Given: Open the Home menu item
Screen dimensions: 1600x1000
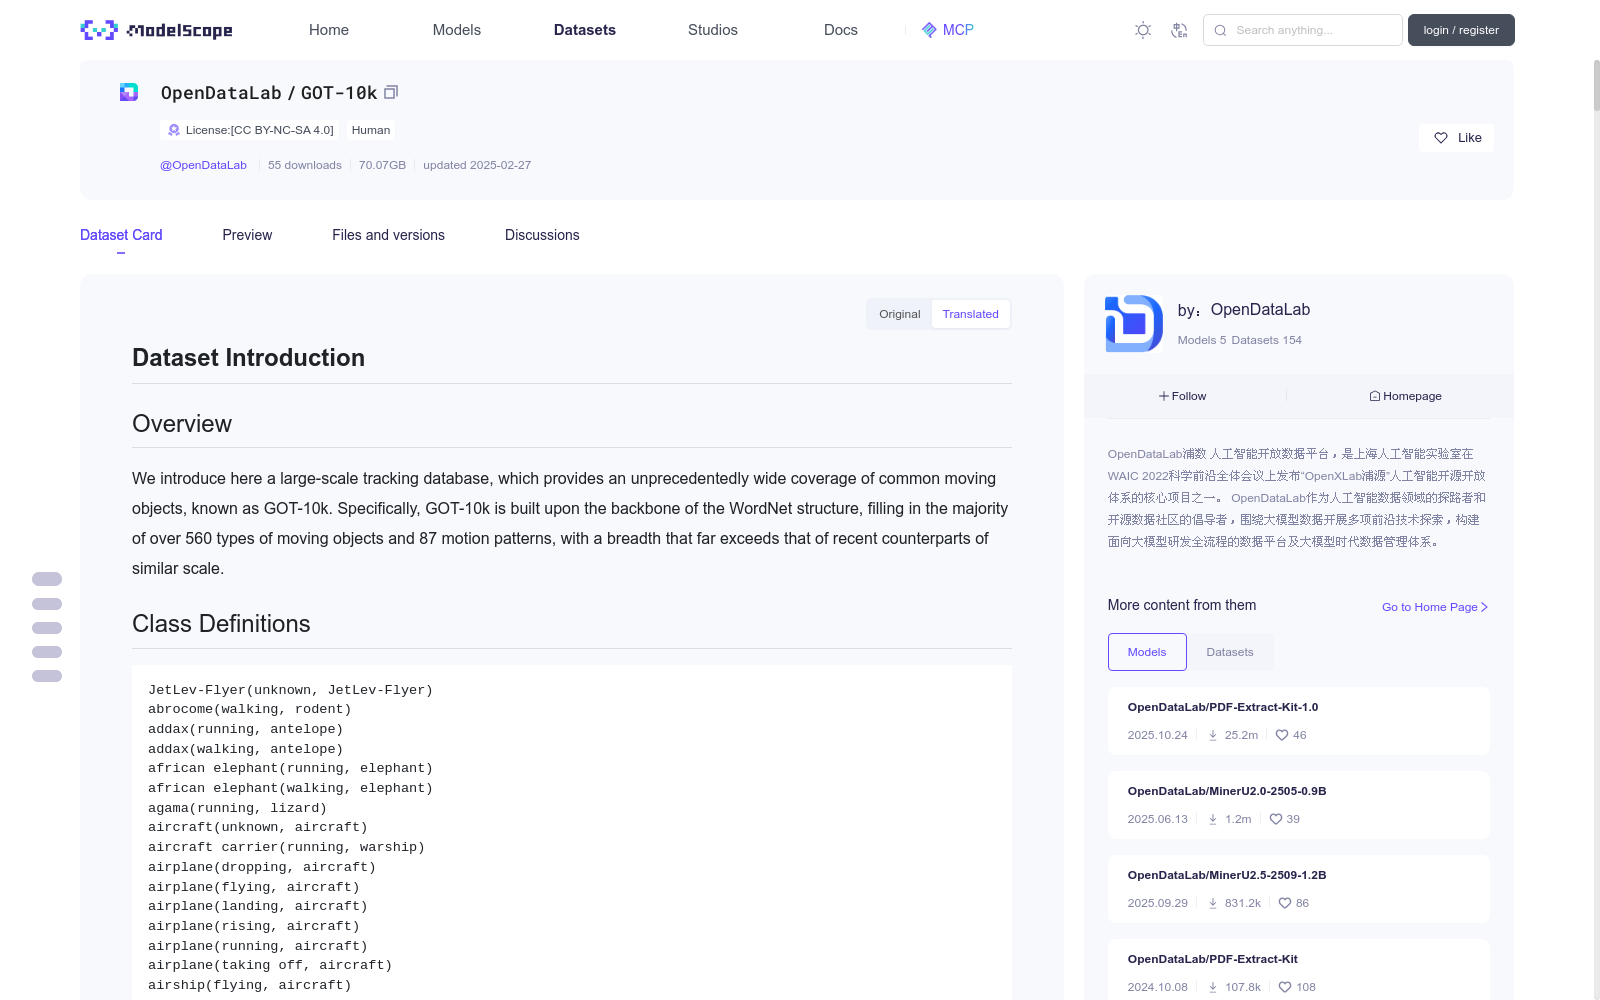Looking at the screenshot, I should [x=329, y=30].
